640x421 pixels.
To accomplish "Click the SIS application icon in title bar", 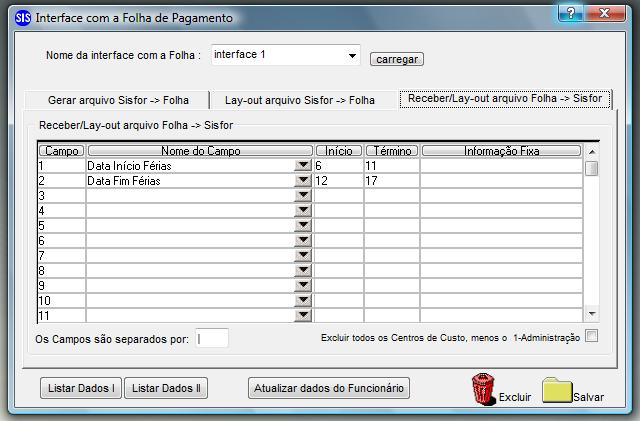I will click(x=23, y=18).
